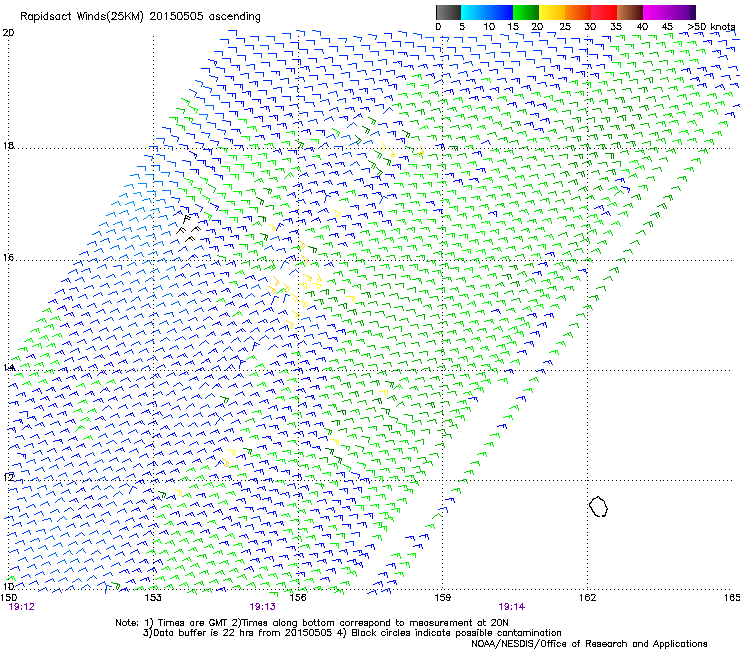This screenshot has width=740, height=650.
Task: Click the longitude label '156'
Action: pyautogui.click(x=298, y=598)
